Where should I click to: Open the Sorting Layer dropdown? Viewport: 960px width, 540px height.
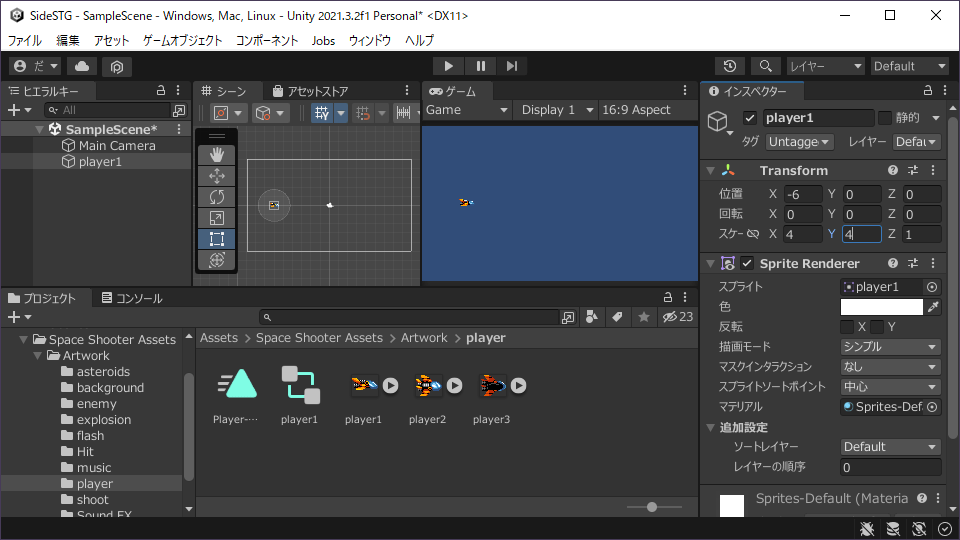click(890, 447)
